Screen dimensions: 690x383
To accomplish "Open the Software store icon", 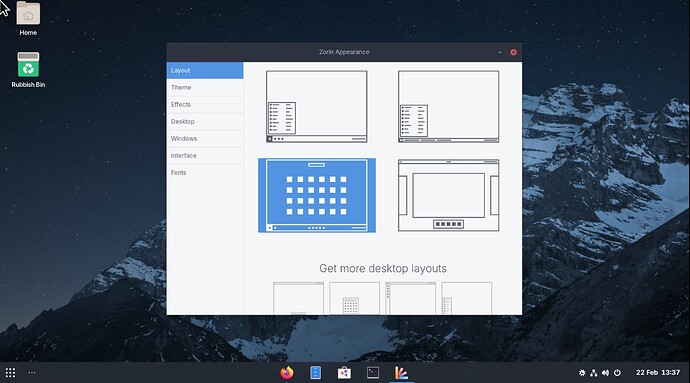I will pos(344,373).
